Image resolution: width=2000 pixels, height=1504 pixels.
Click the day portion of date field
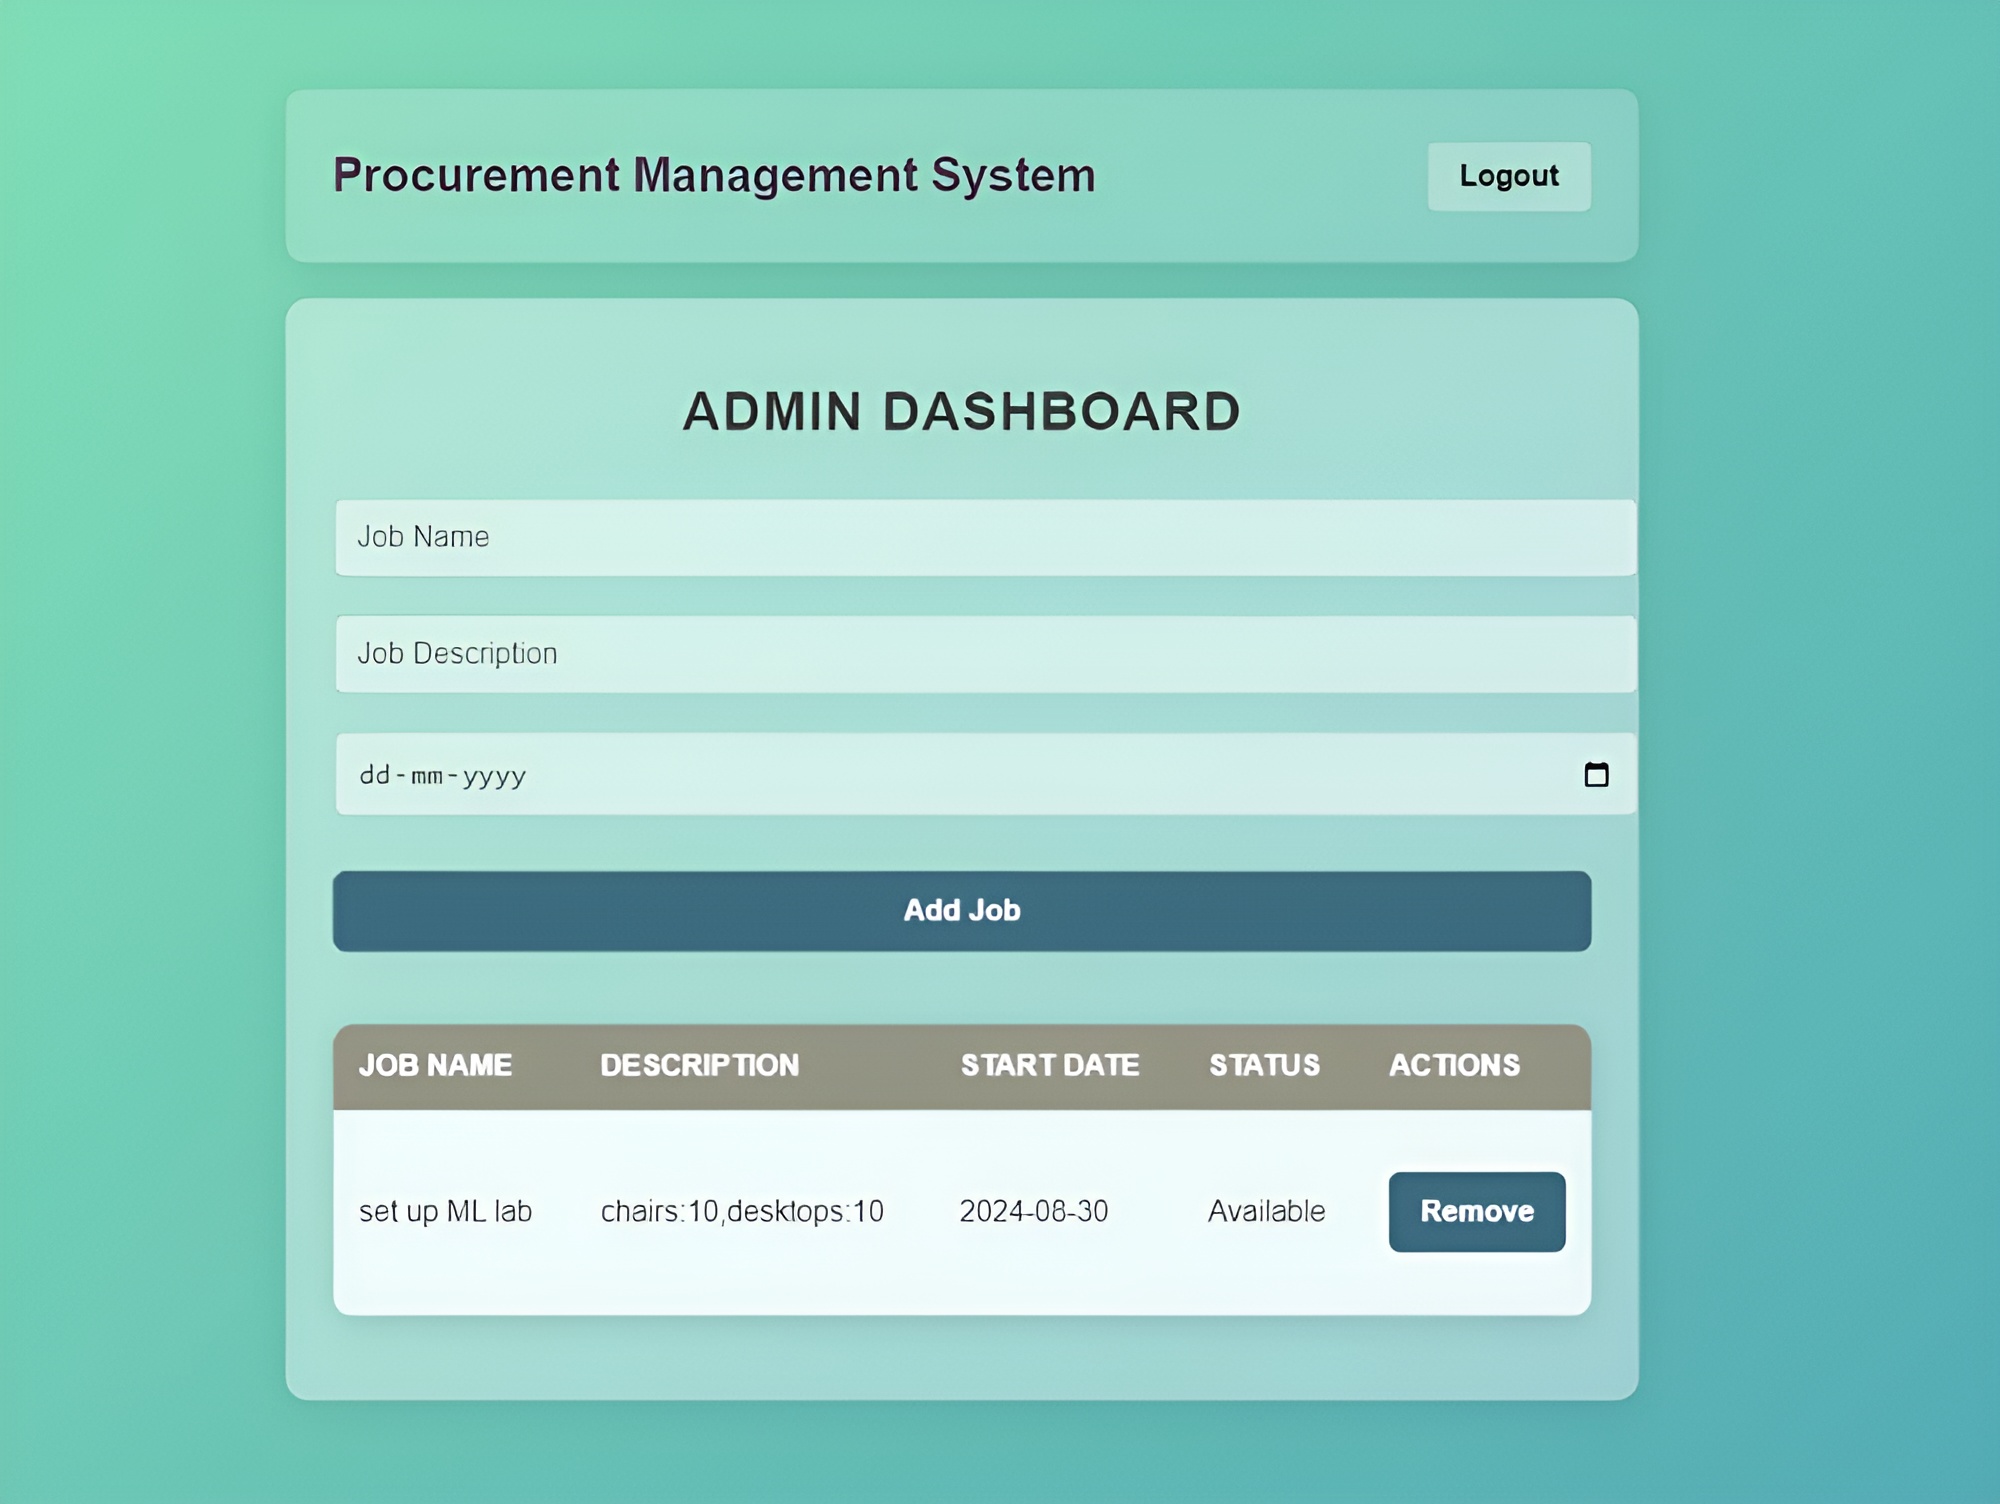pyautogui.click(x=374, y=775)
